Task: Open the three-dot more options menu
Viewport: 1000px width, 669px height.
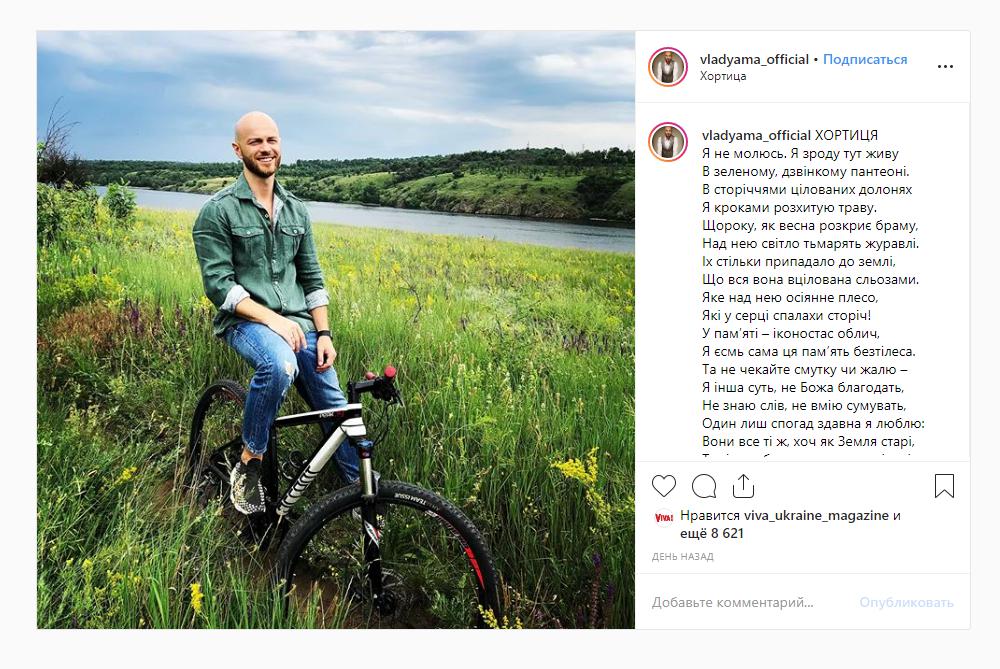Action: tap(945, 66)
